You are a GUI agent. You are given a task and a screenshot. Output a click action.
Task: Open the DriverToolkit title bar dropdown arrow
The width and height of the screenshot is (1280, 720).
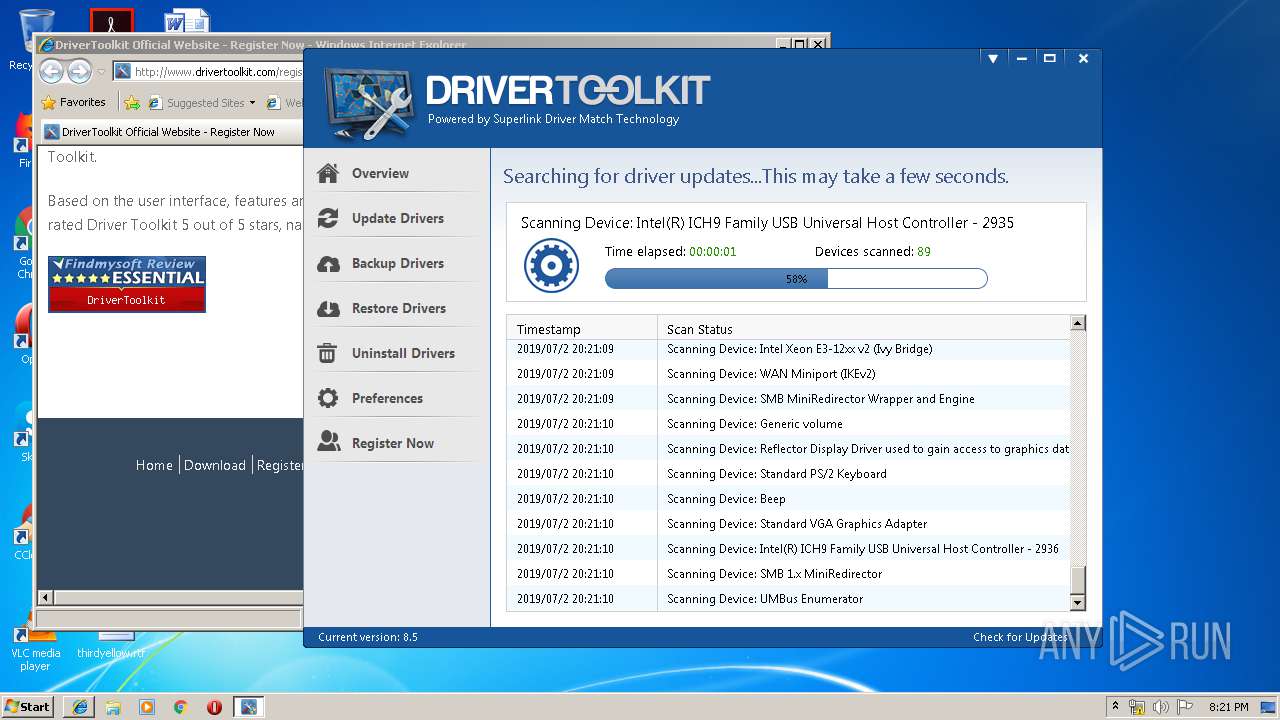[x=993, y=59]
